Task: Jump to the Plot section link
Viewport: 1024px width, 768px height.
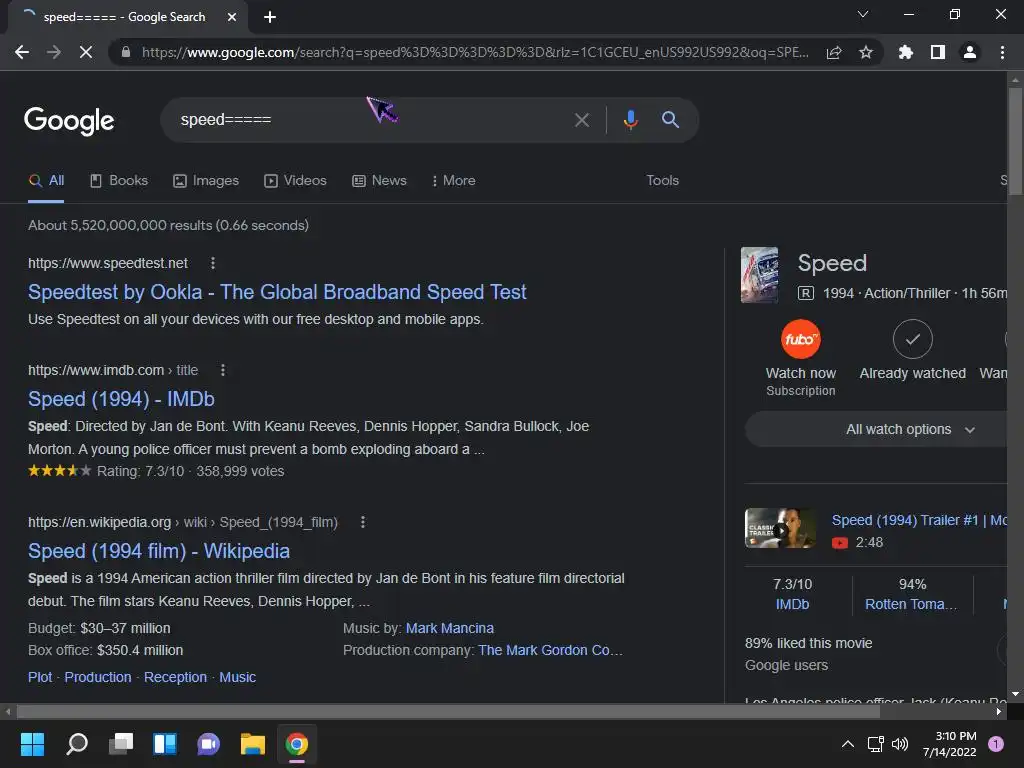Action: (40, 677)
